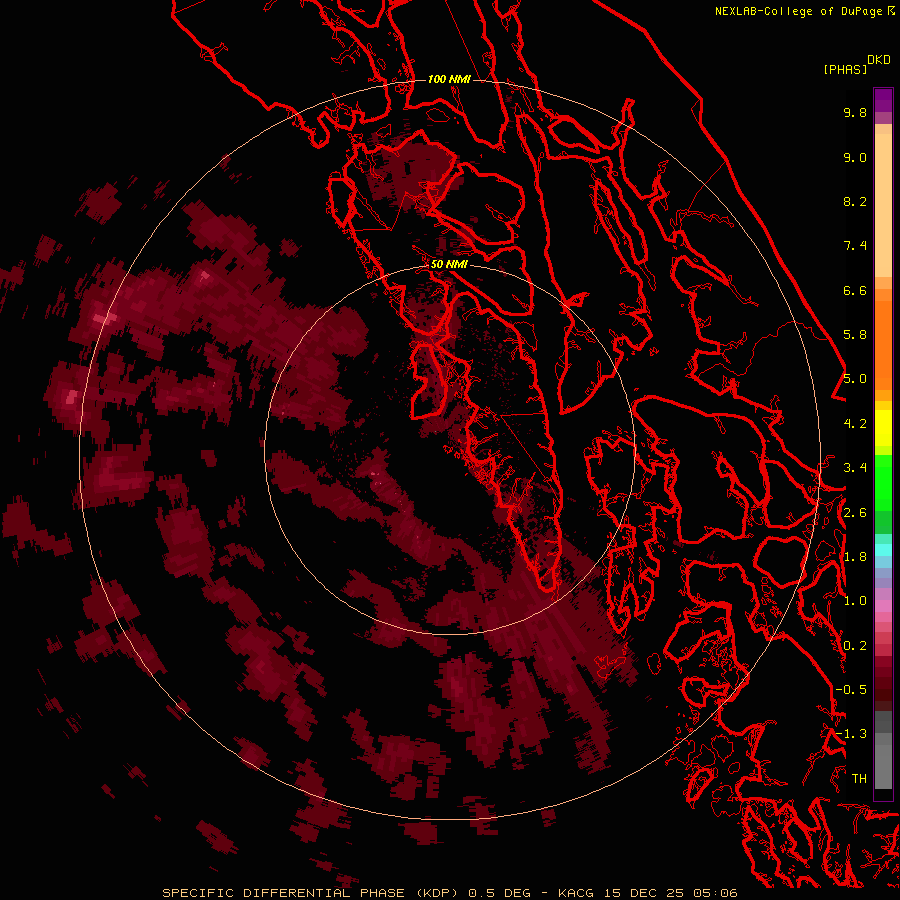Image resolution: width=900 pixels, height=900 pixels.
Task: Click the 4.2 scale value
Action: tap(855, 424)
